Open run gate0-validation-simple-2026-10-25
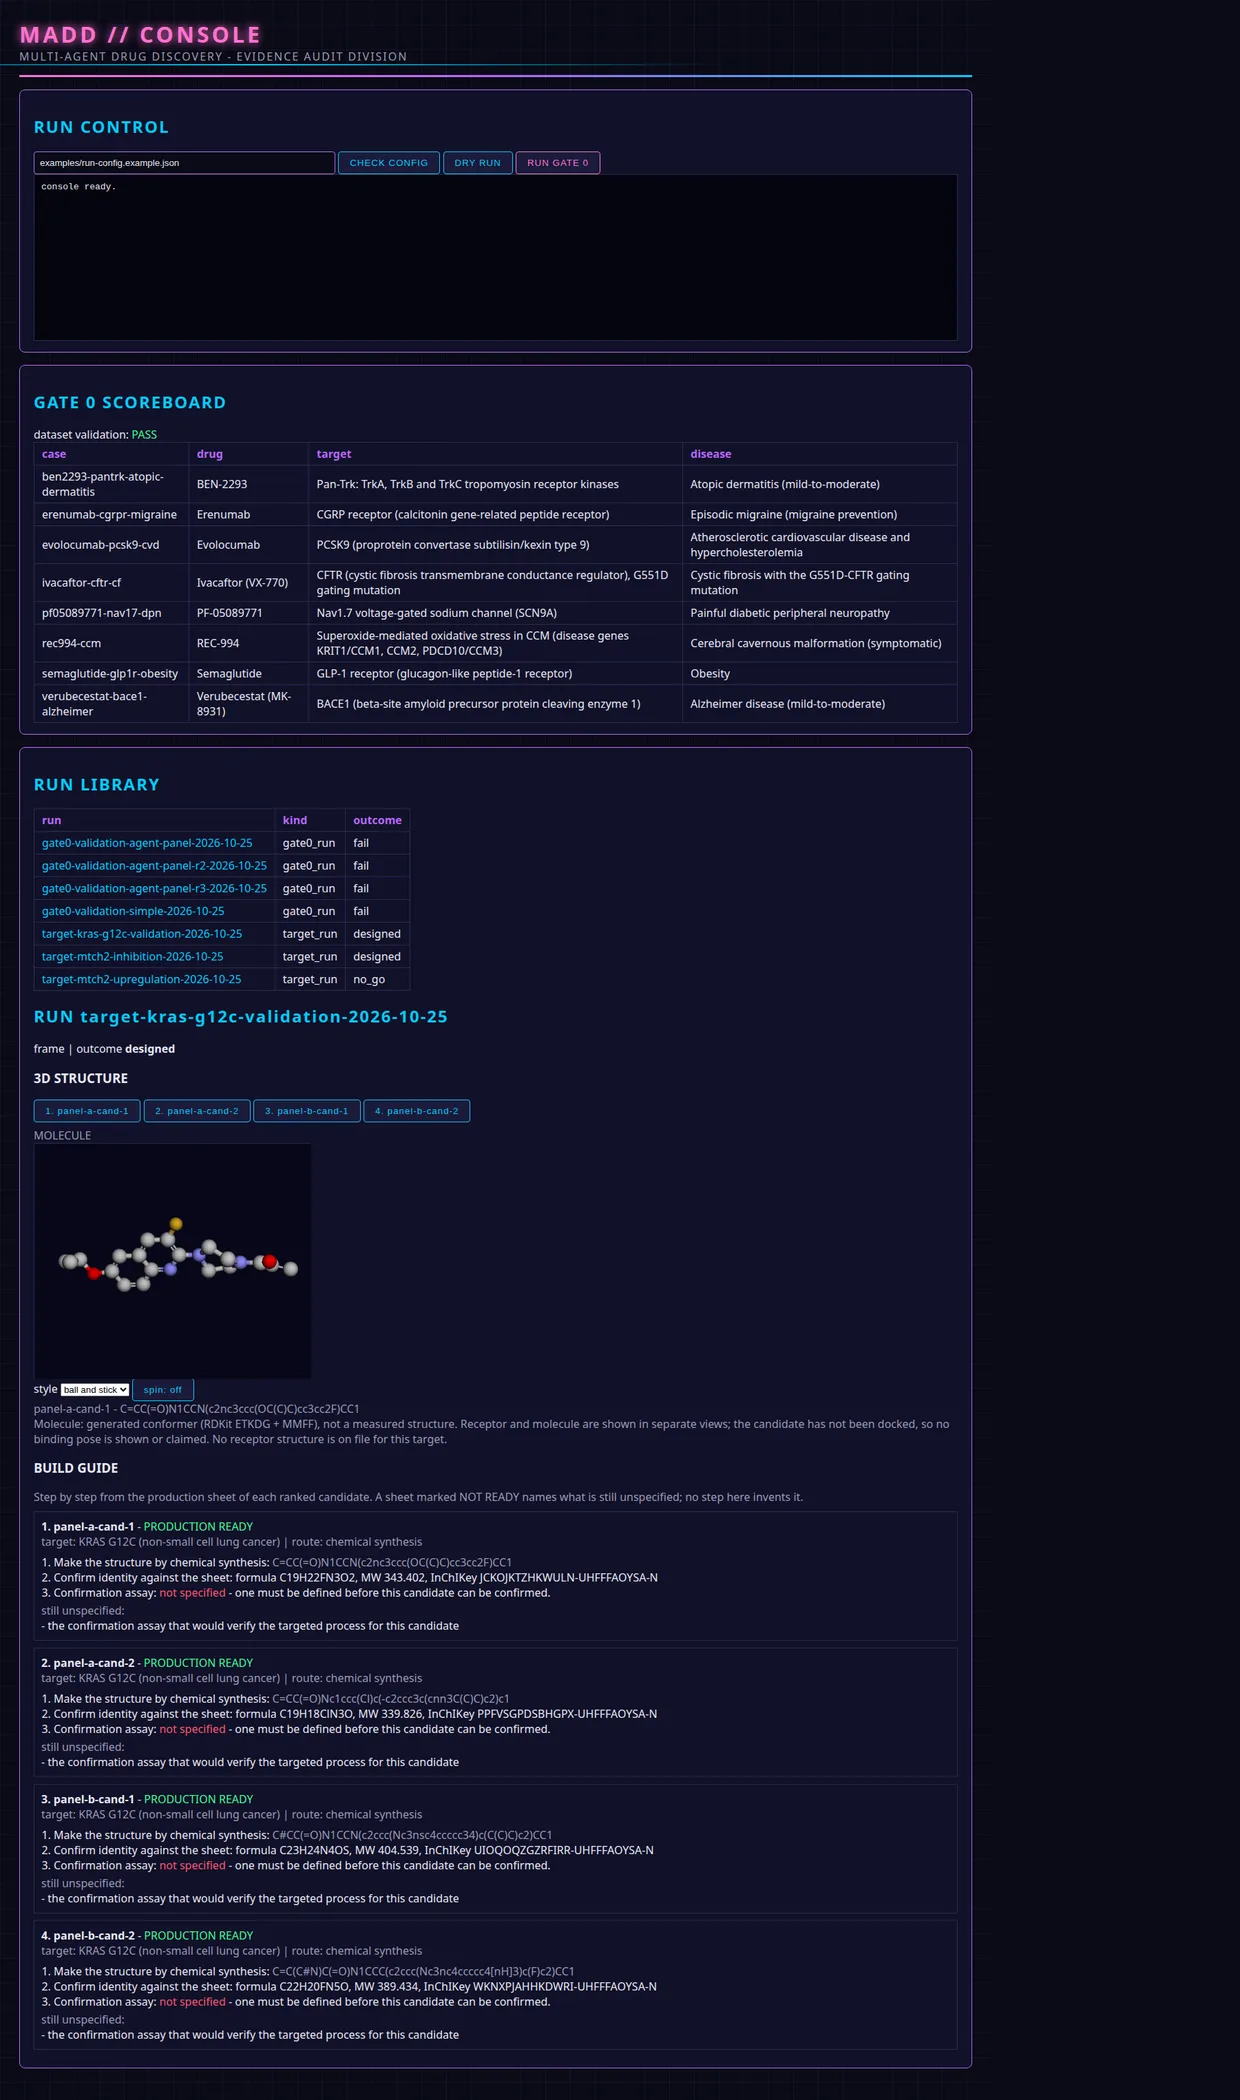Screen dimensions: 1240x2100 pyautogui.click(x=133, y=911)
